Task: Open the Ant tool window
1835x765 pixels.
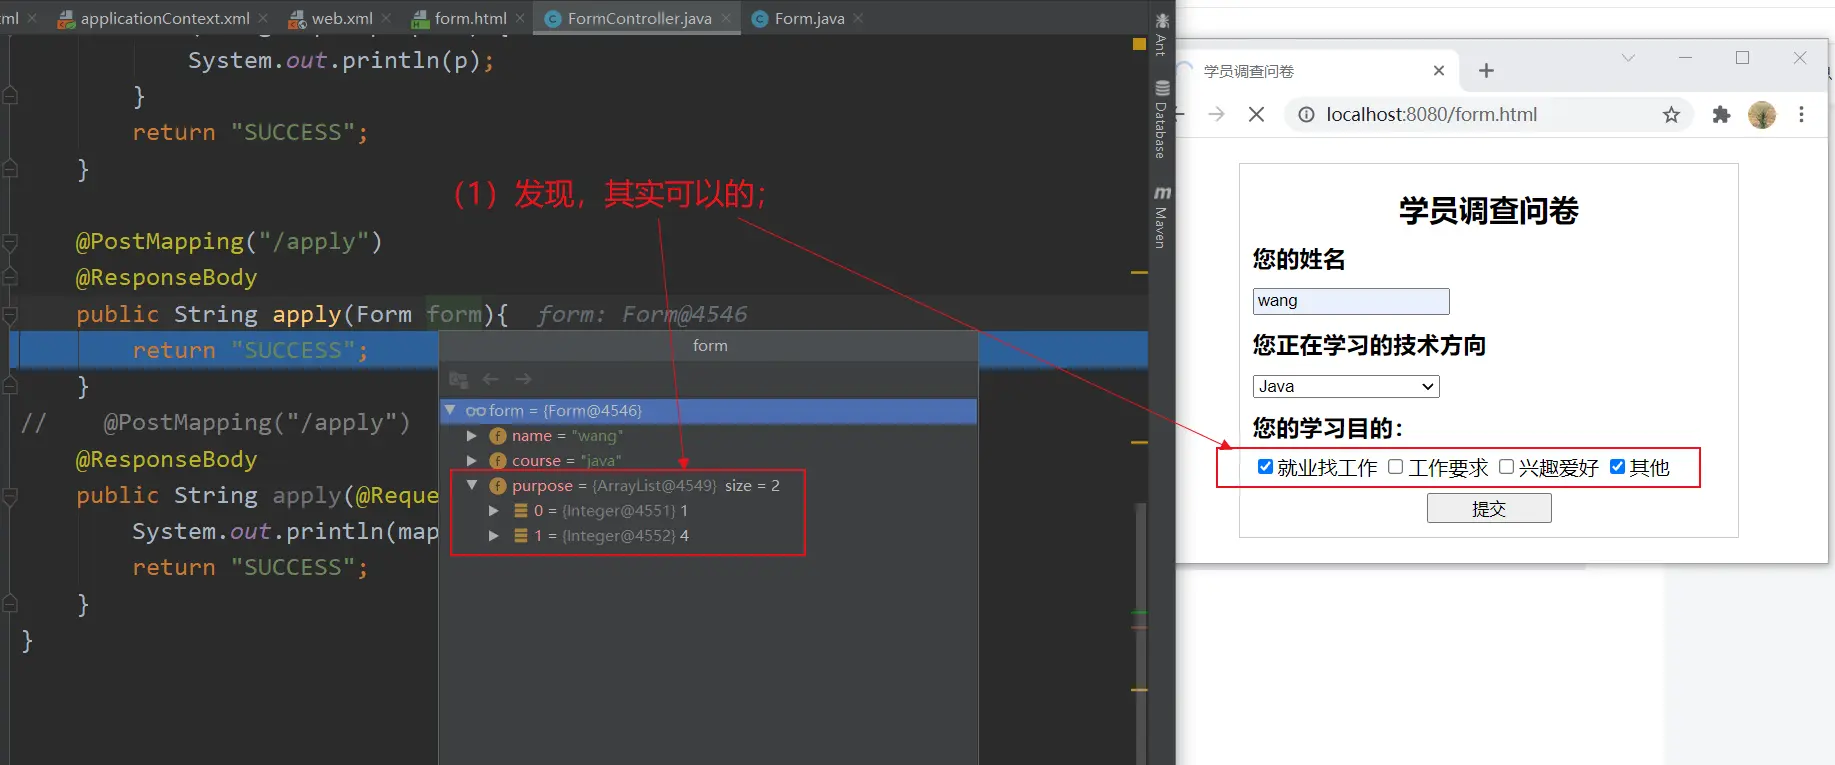Action: (x=1161, y=34)
